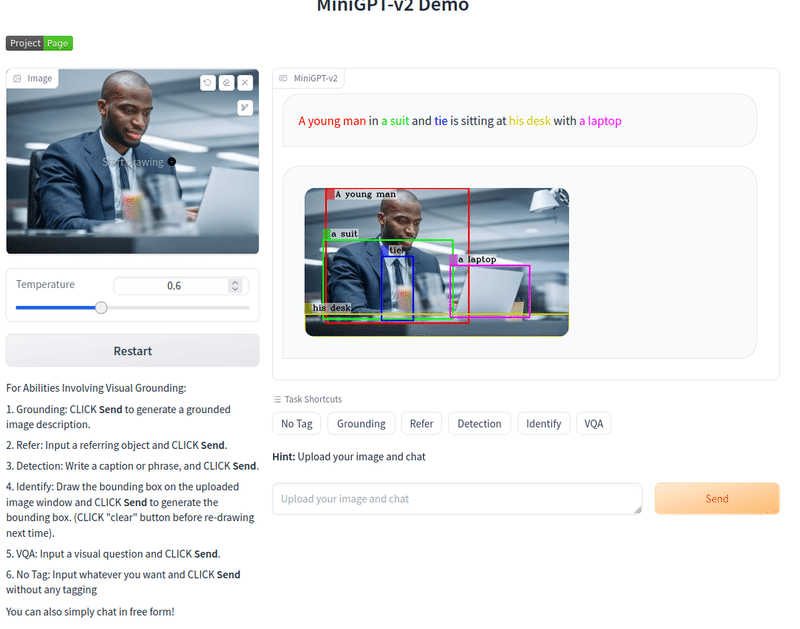Screen dimensions: 800x629
Task: Click the 'a suit' box label in result image
Action: [344, 234]
